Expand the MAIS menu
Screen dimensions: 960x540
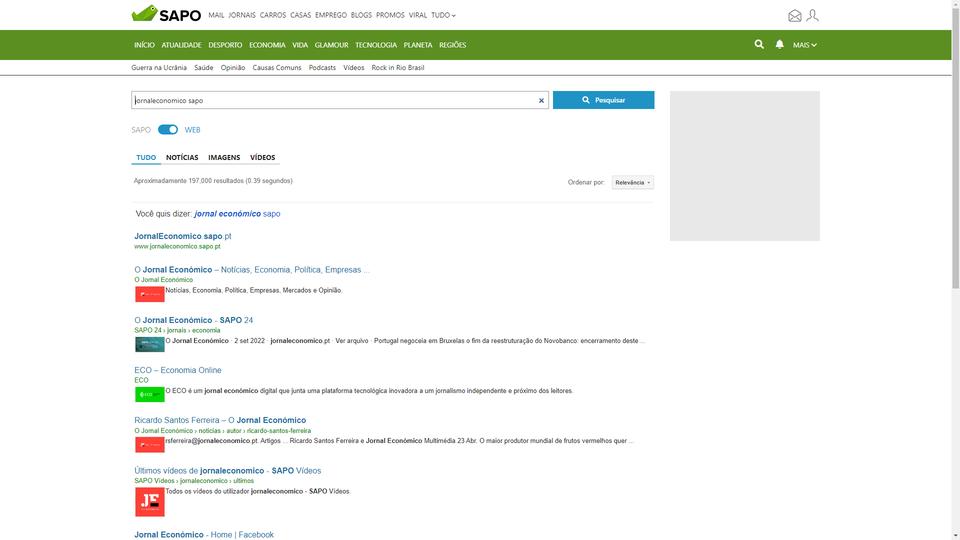[x=804, y=45]
